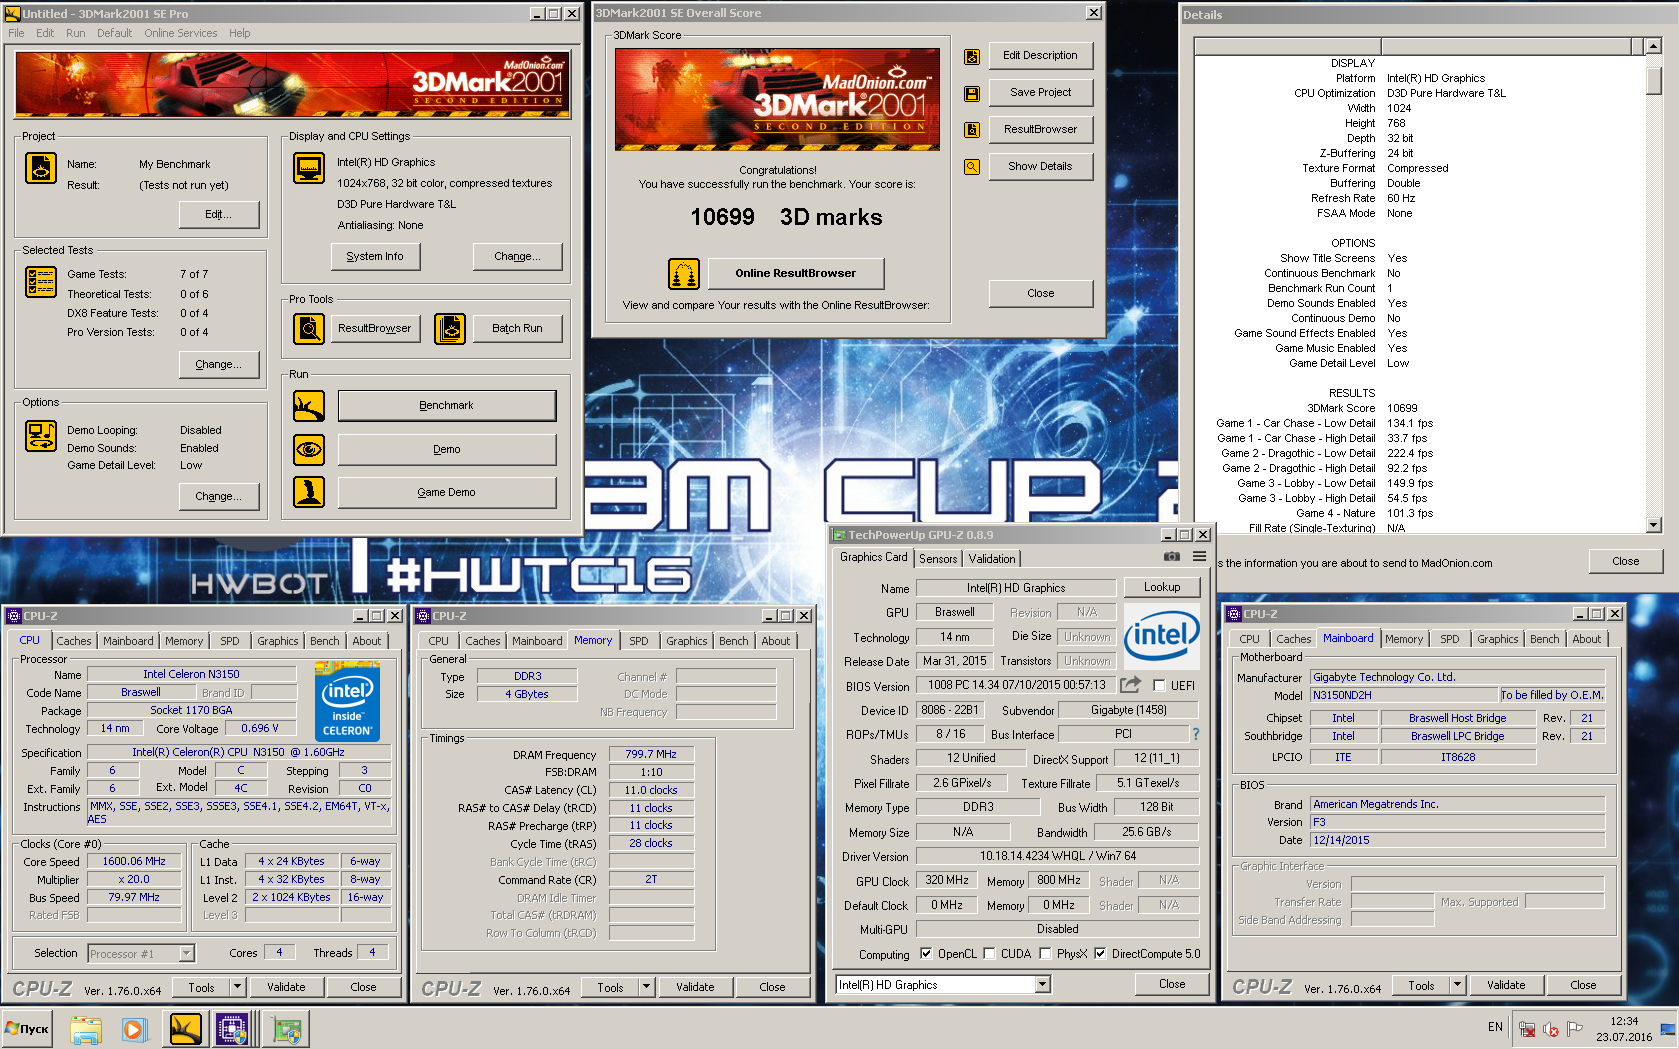Click the GPU-Z BIOS export share icon
1679x1049 pixels.
click(1130, 685)
